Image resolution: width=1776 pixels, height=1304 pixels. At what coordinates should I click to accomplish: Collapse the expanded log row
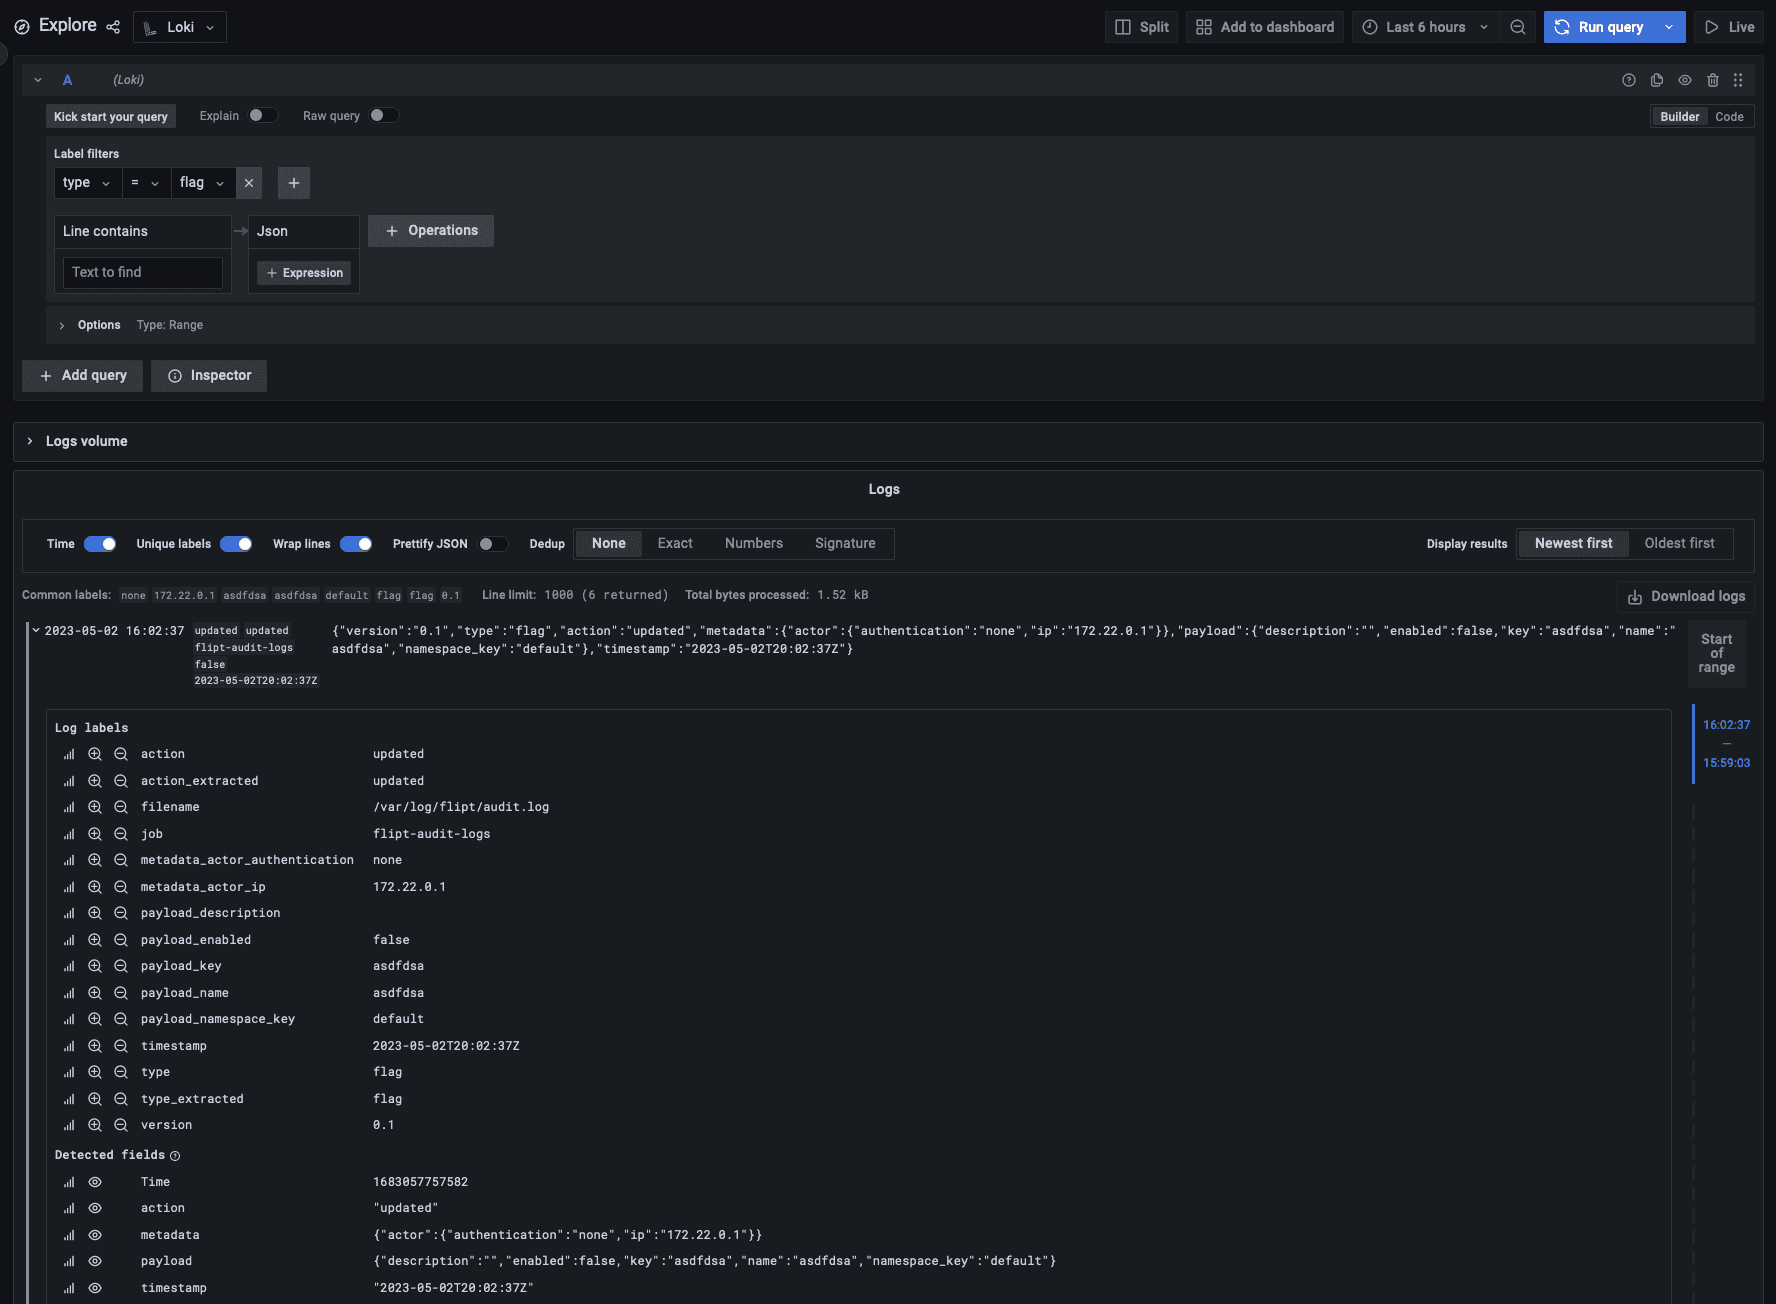[36, 631]
